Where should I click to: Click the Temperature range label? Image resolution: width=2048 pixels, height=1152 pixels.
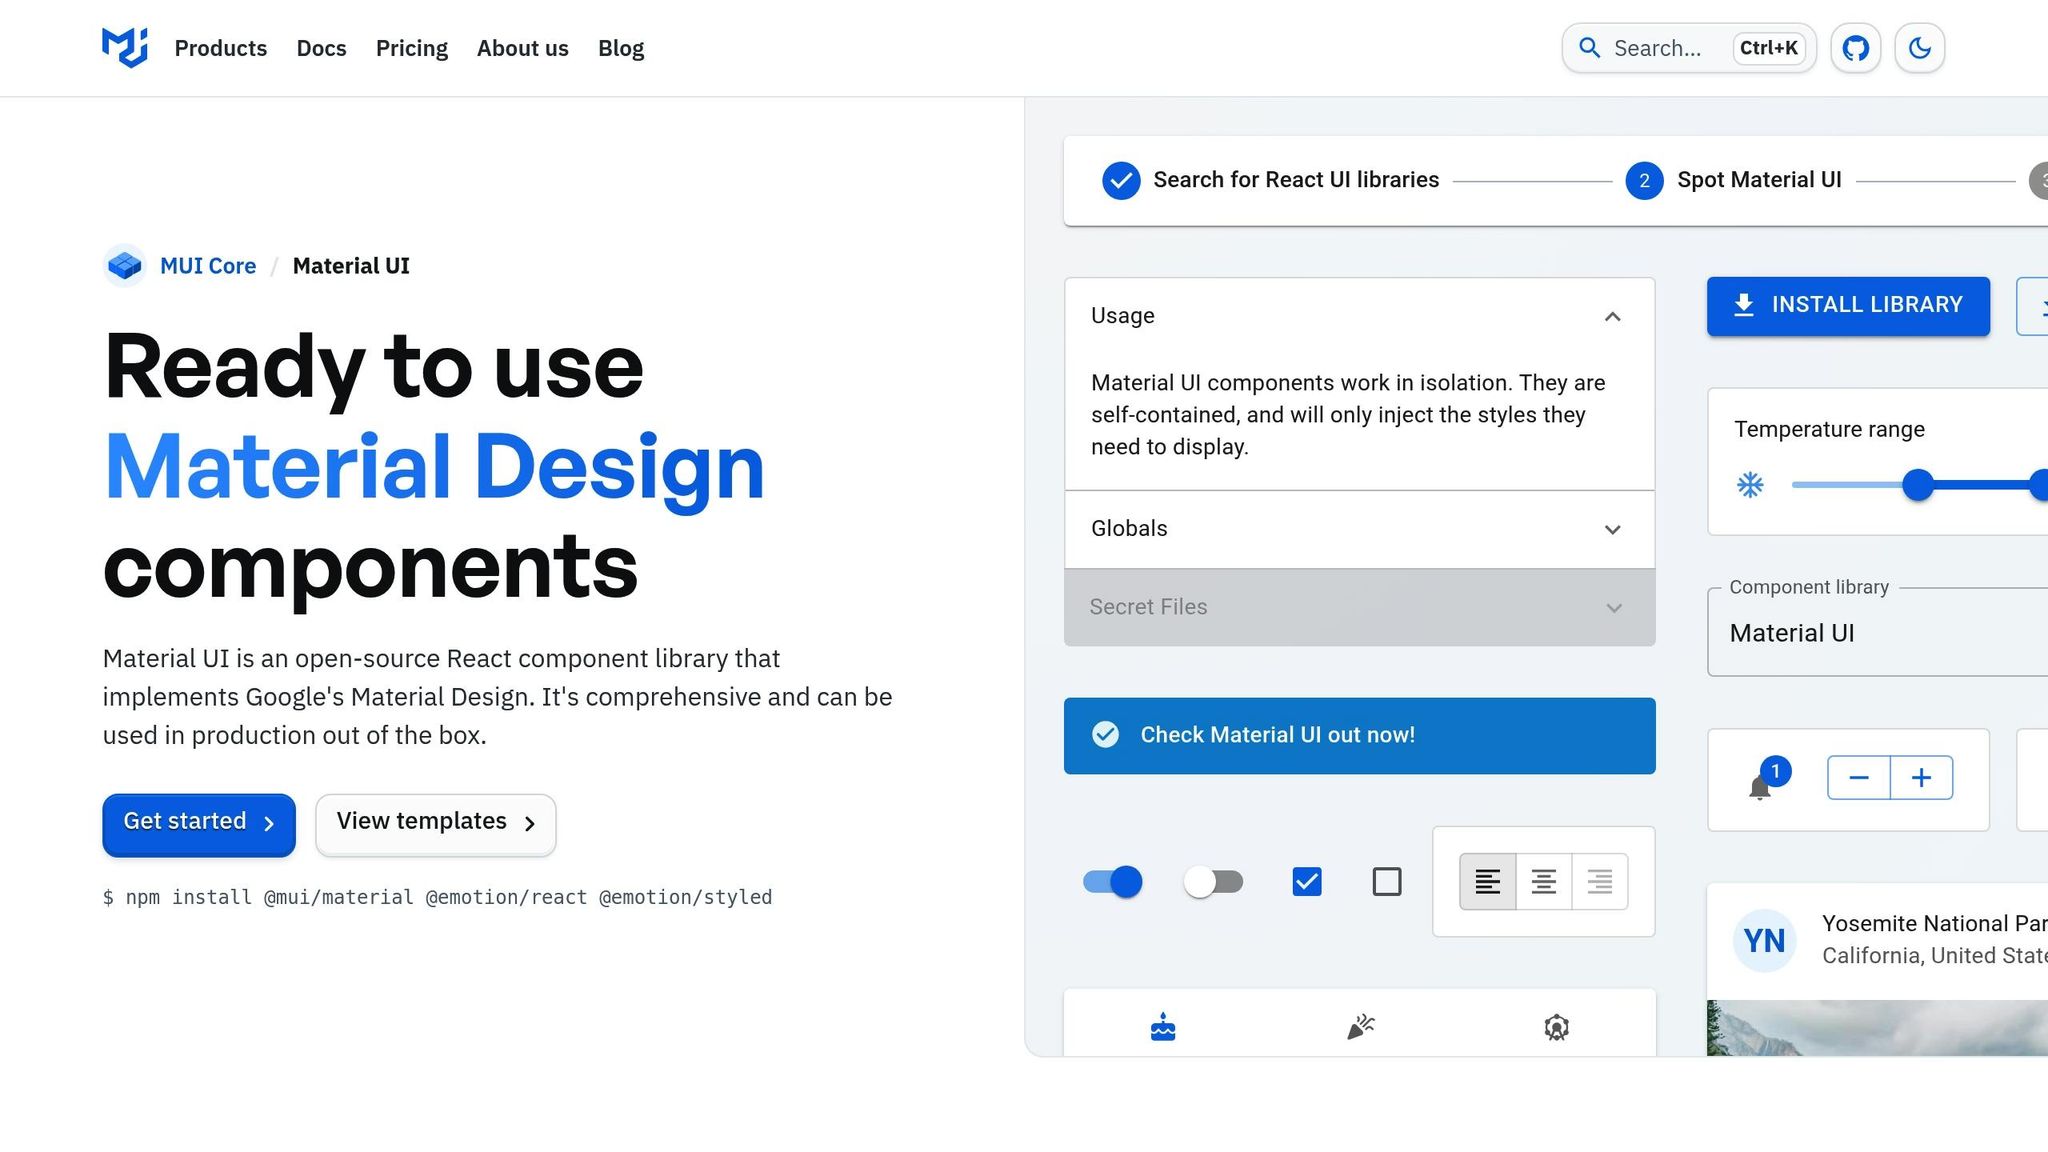(1829, 429)
